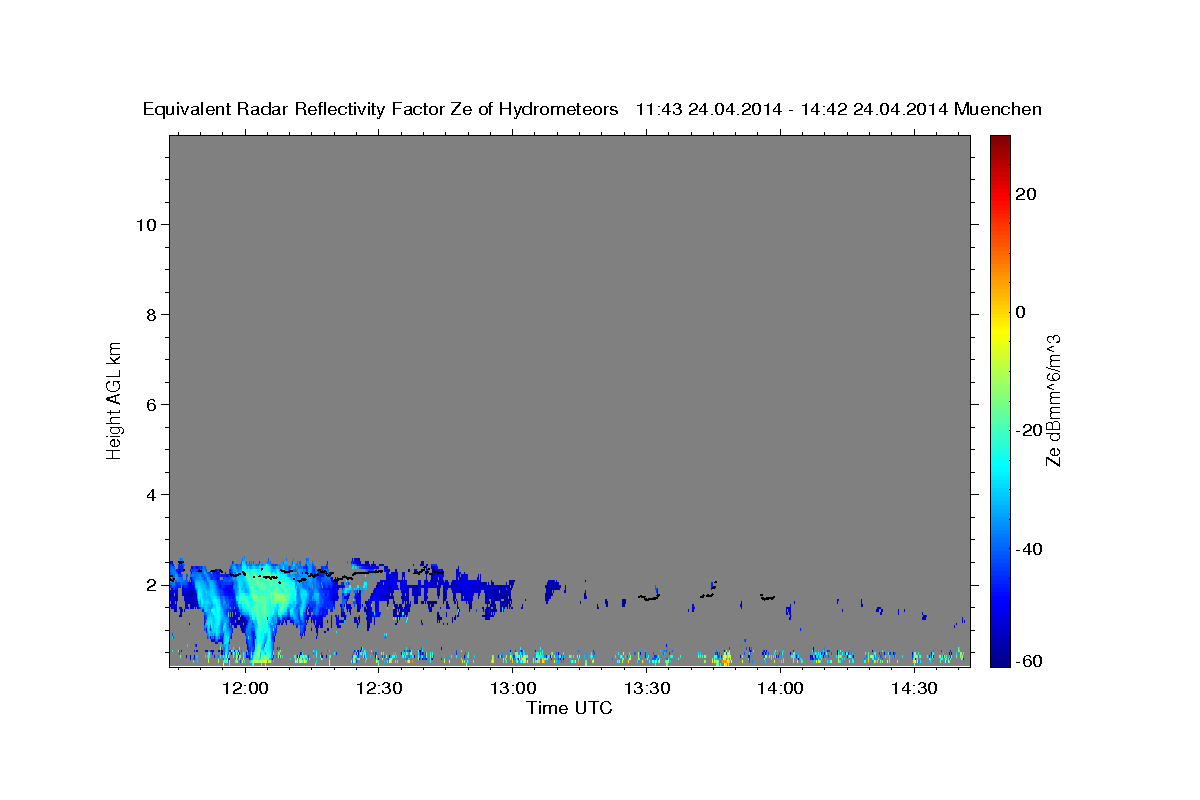Viewport: 1200px width, 800px height.
Task: Click the colorbar value -20
Action: tap(1029, 430)
